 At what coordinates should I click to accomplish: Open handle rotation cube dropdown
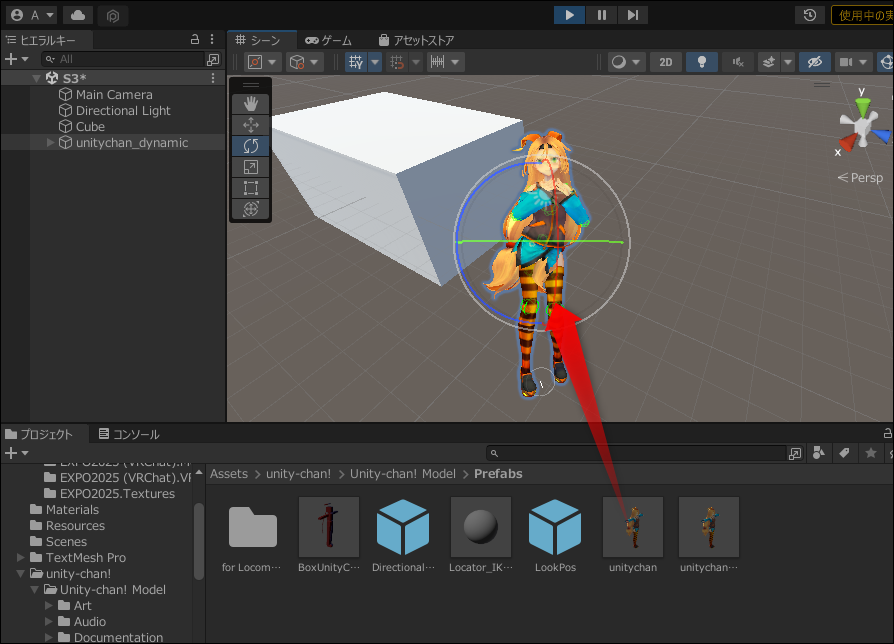point(304,62)
